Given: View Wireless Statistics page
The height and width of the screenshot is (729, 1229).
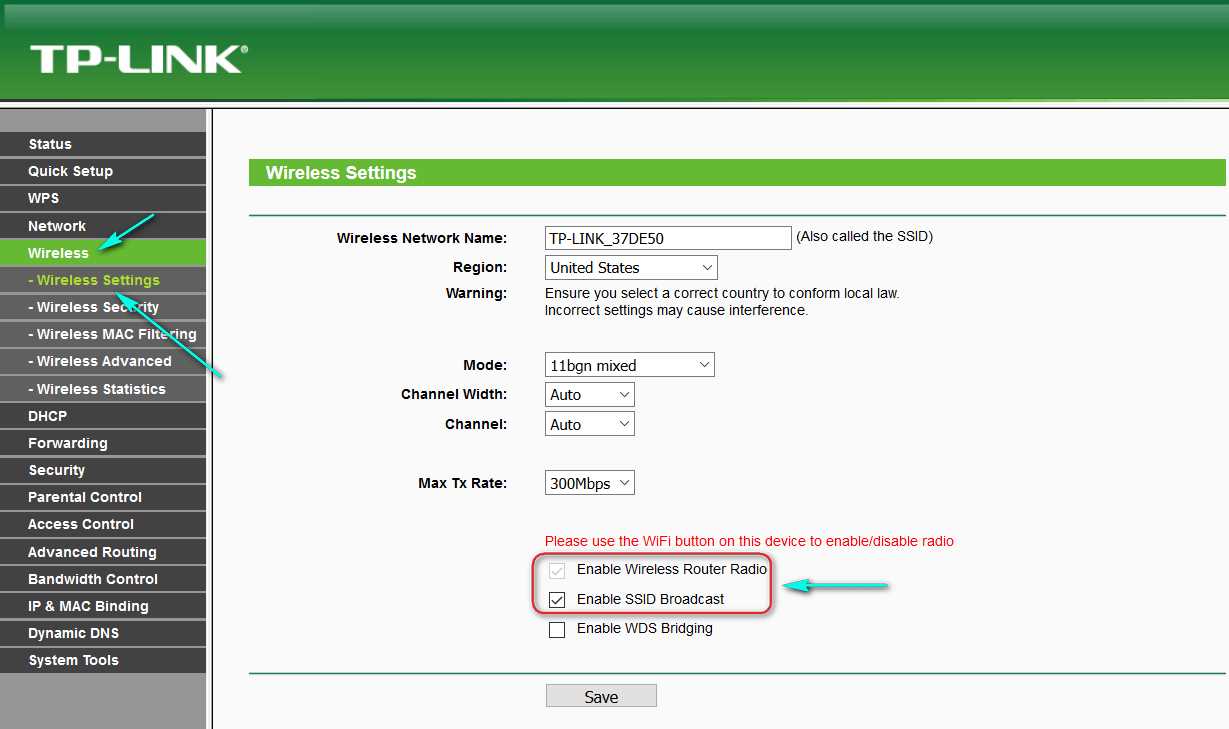Looking at the screenshot, I should [x=103, y=389].
